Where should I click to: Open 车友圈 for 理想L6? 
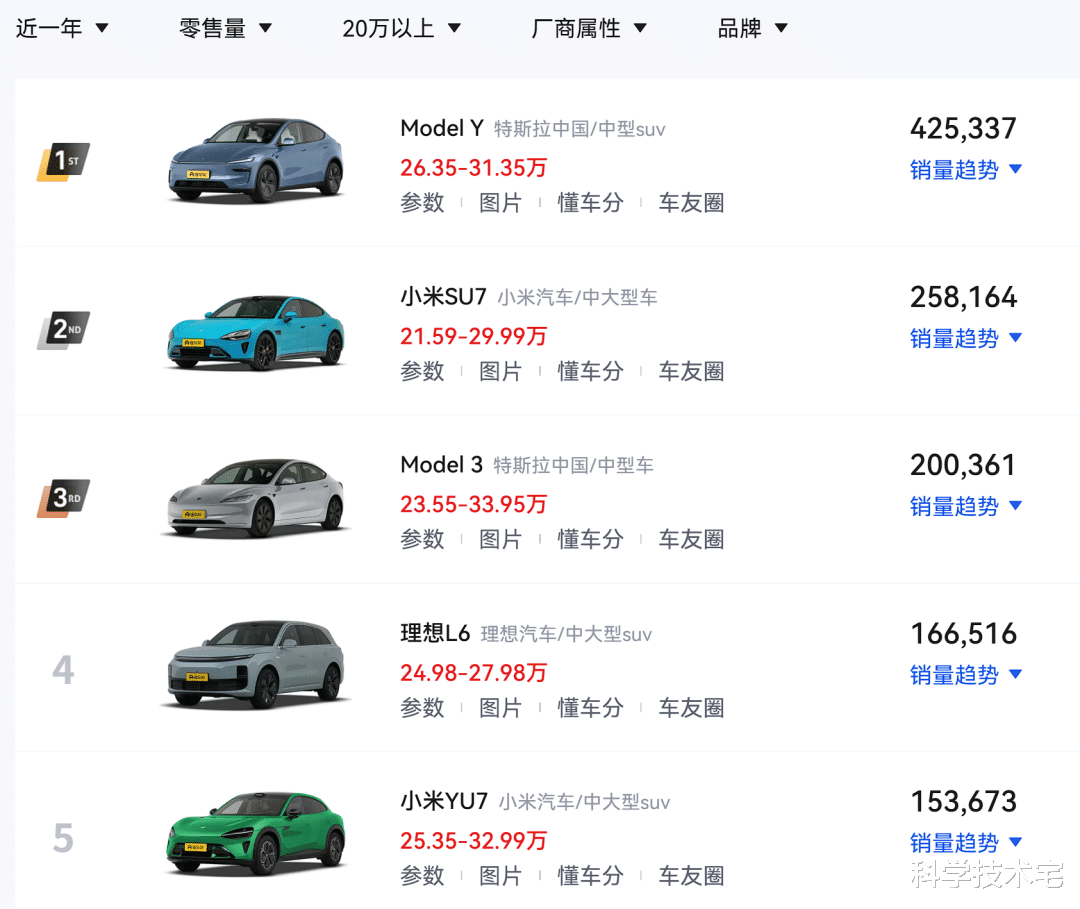(691, 707)
